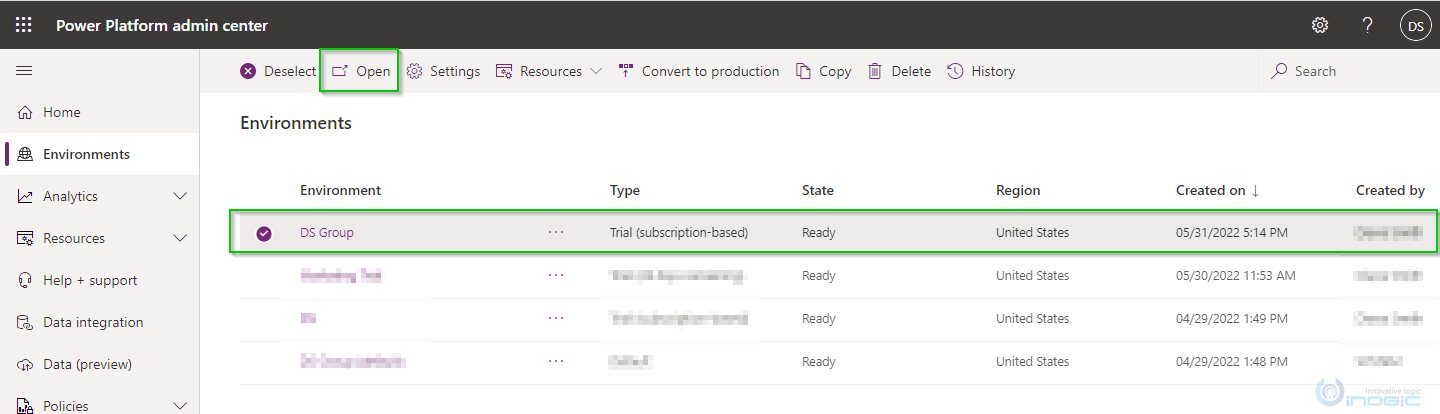This screenshot has height=414, width=1440.
Task: View environment History
Action: tap(981, 71)
